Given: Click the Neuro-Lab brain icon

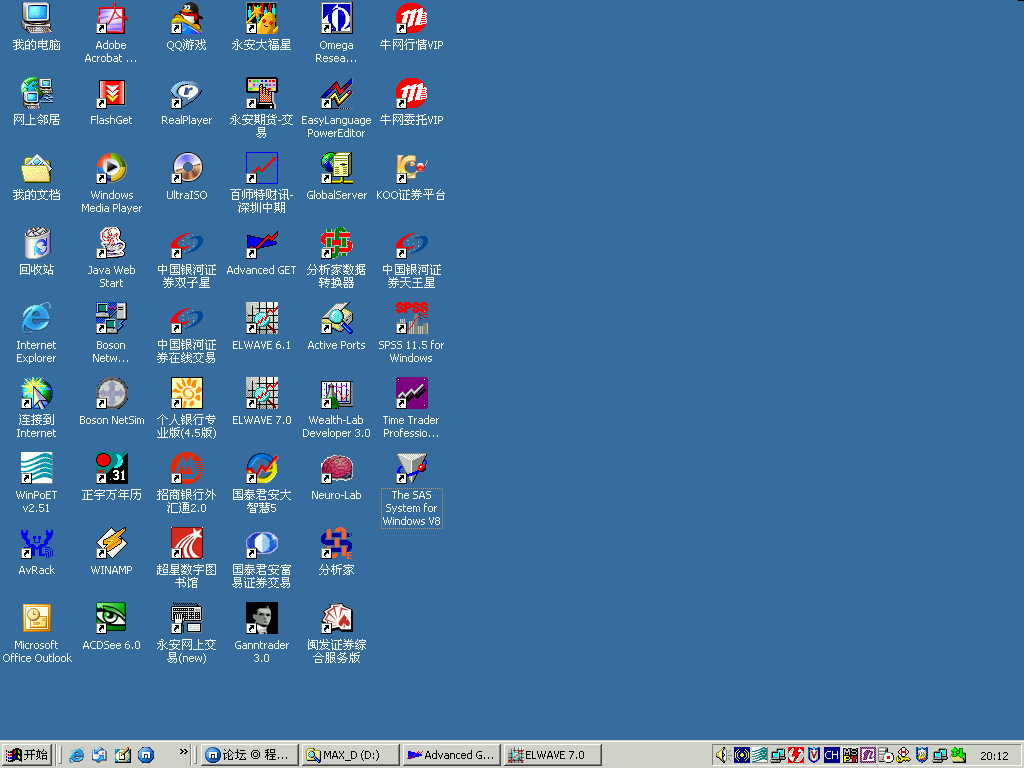Looking at the screenshot, I should [x=336, y=469].
